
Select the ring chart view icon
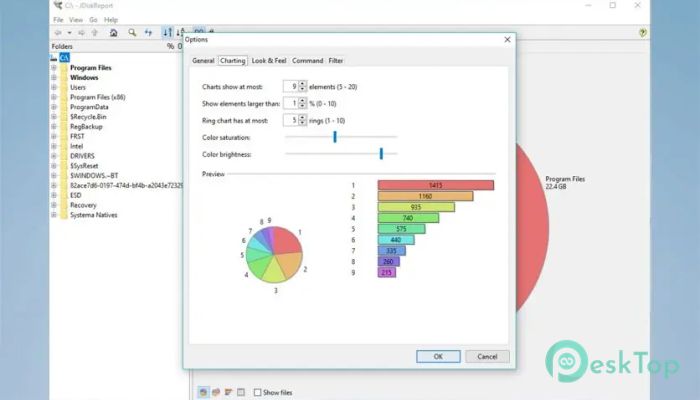coord(216,392)
